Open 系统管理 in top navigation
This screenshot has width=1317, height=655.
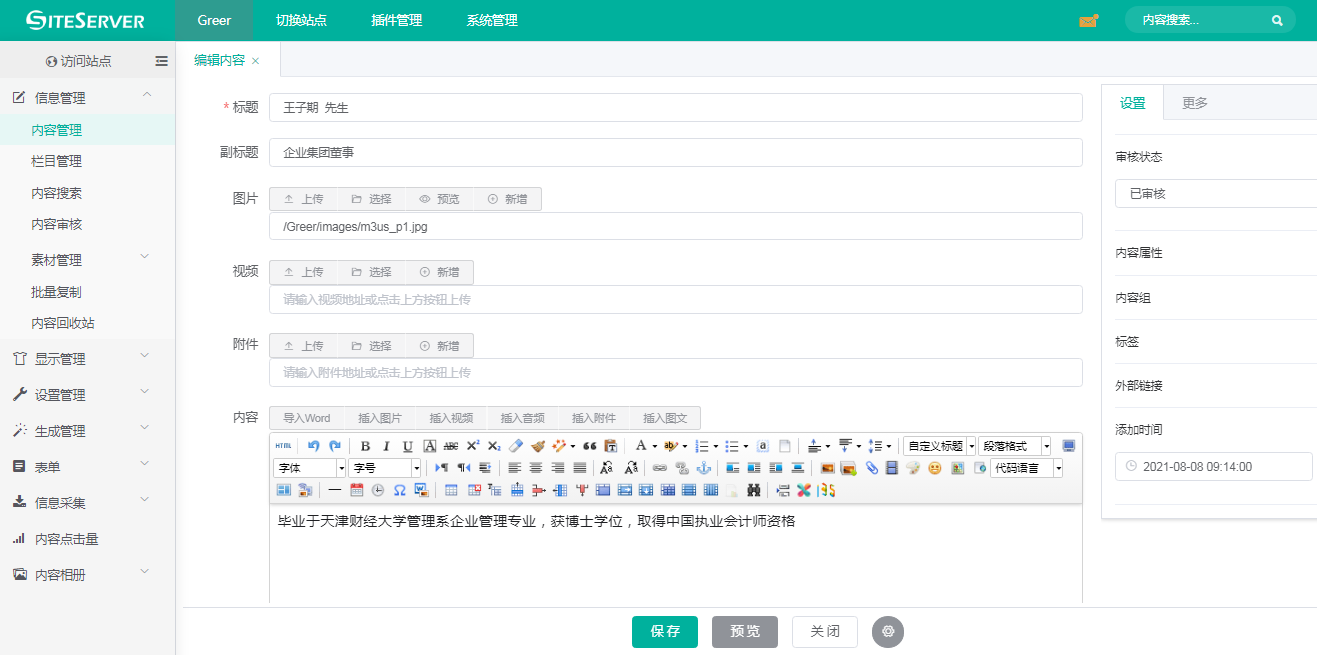492,20
